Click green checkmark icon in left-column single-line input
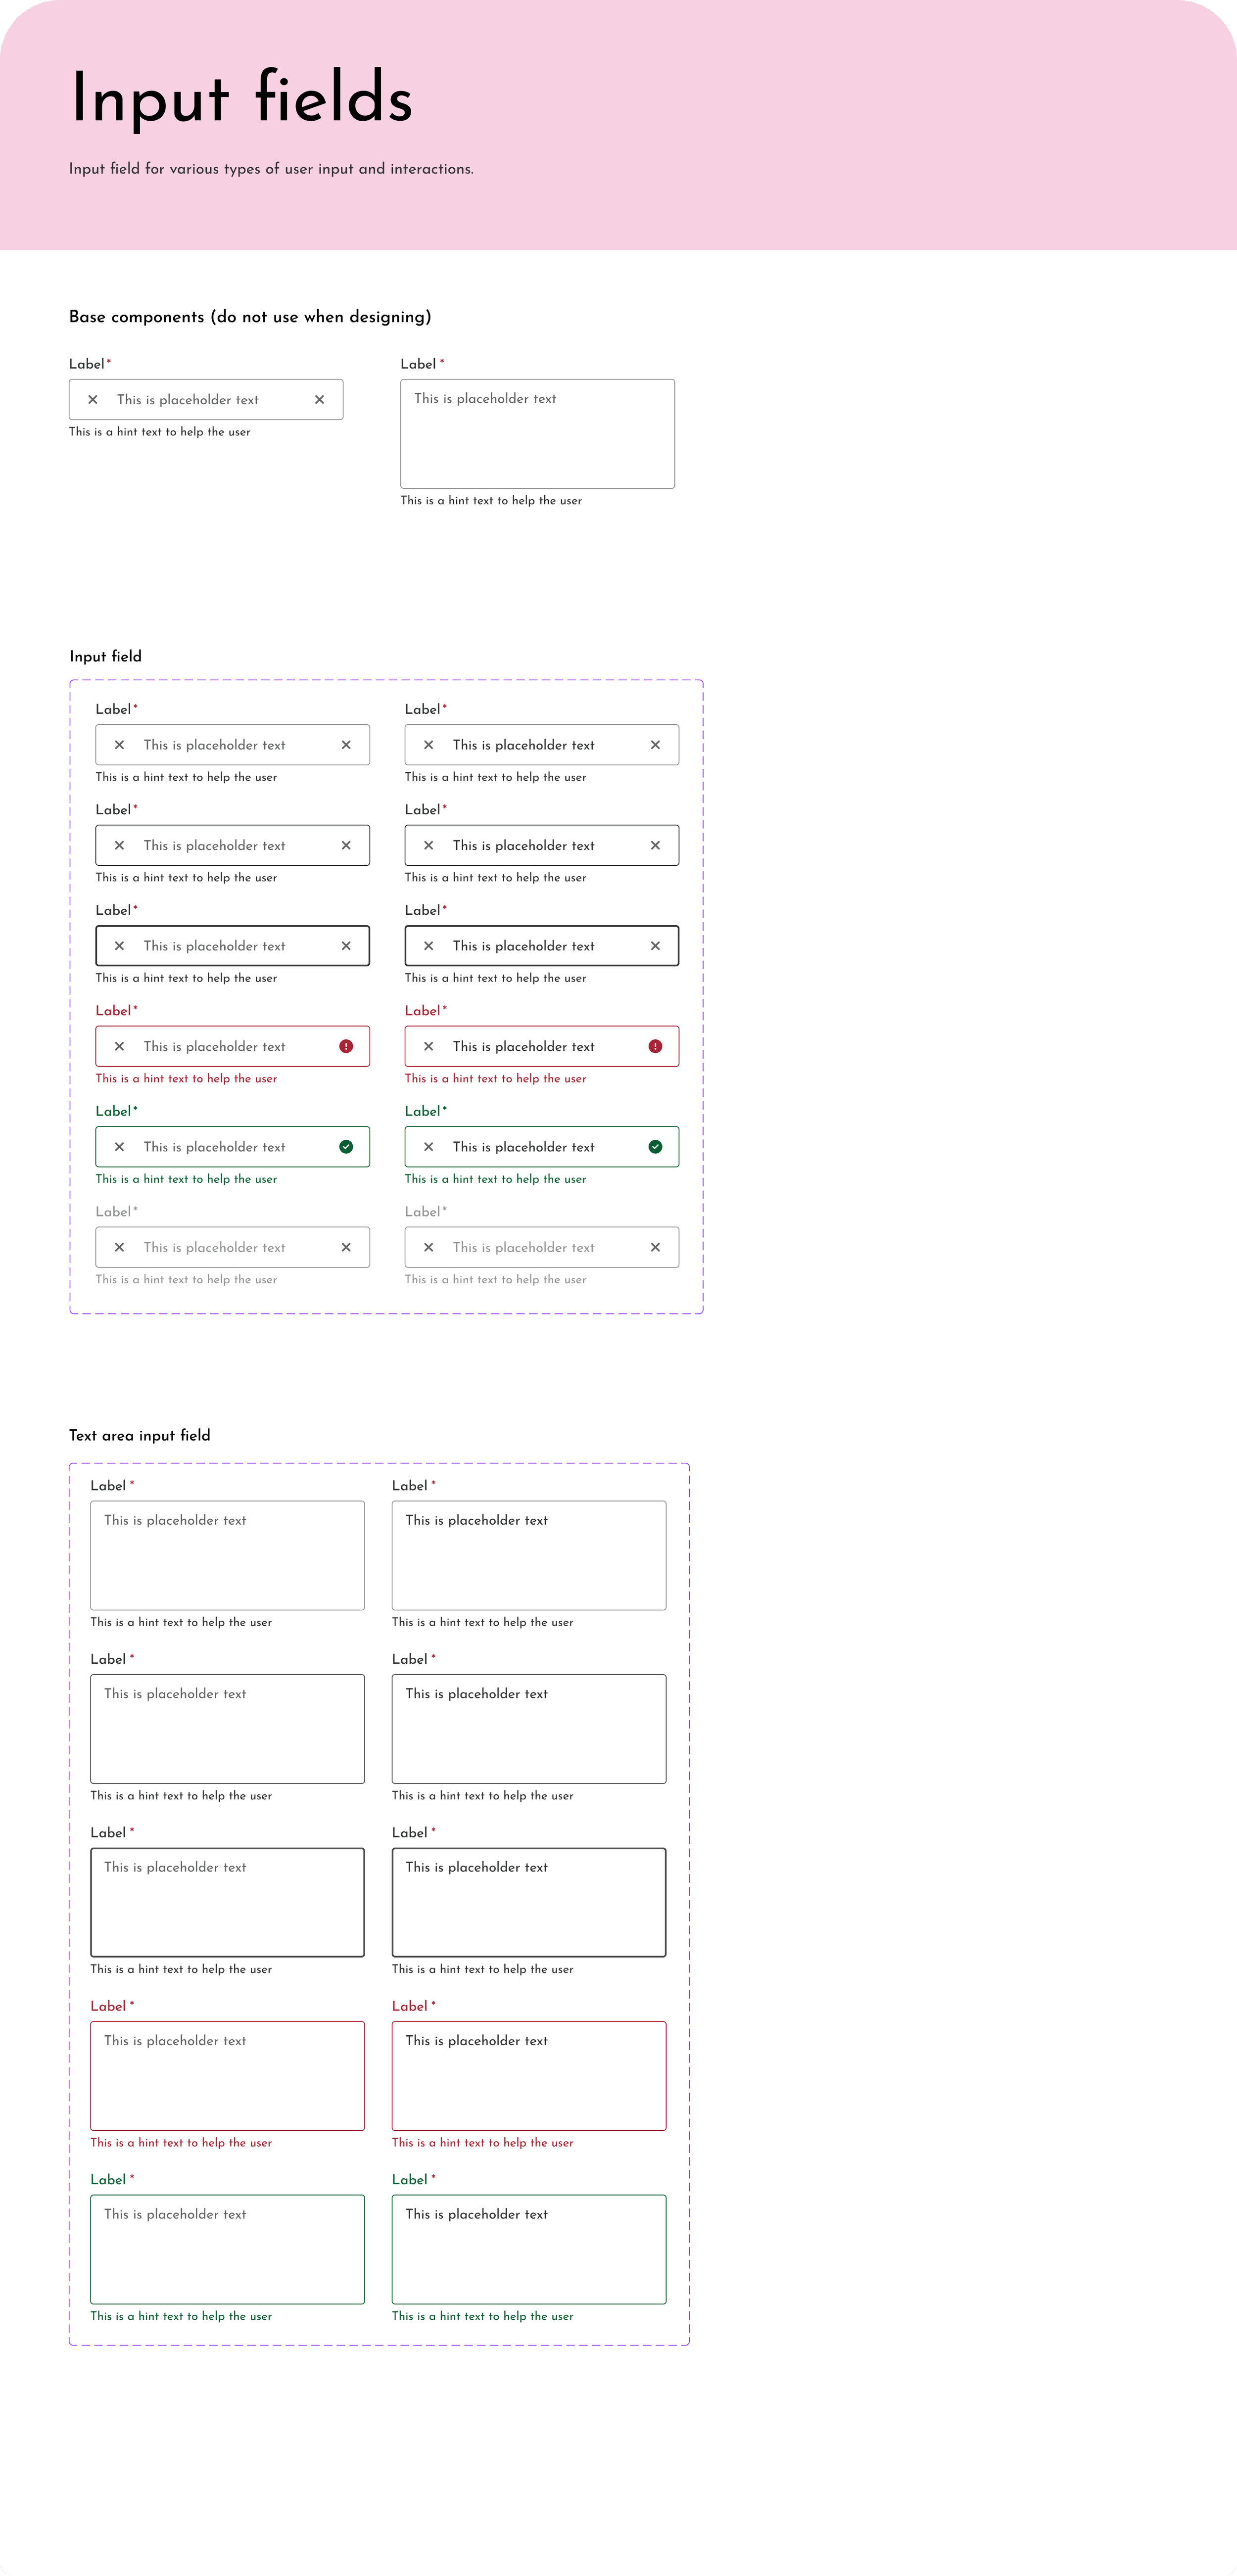 point(346,1147)
